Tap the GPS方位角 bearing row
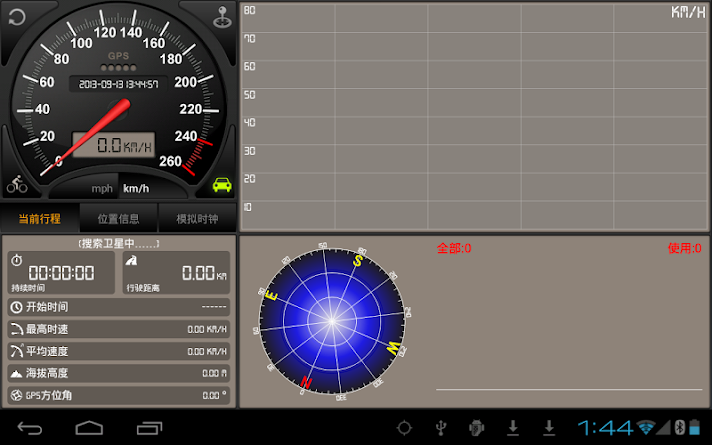Image resolution: width=712 pixels, height=445 pixels. point(119,395)
